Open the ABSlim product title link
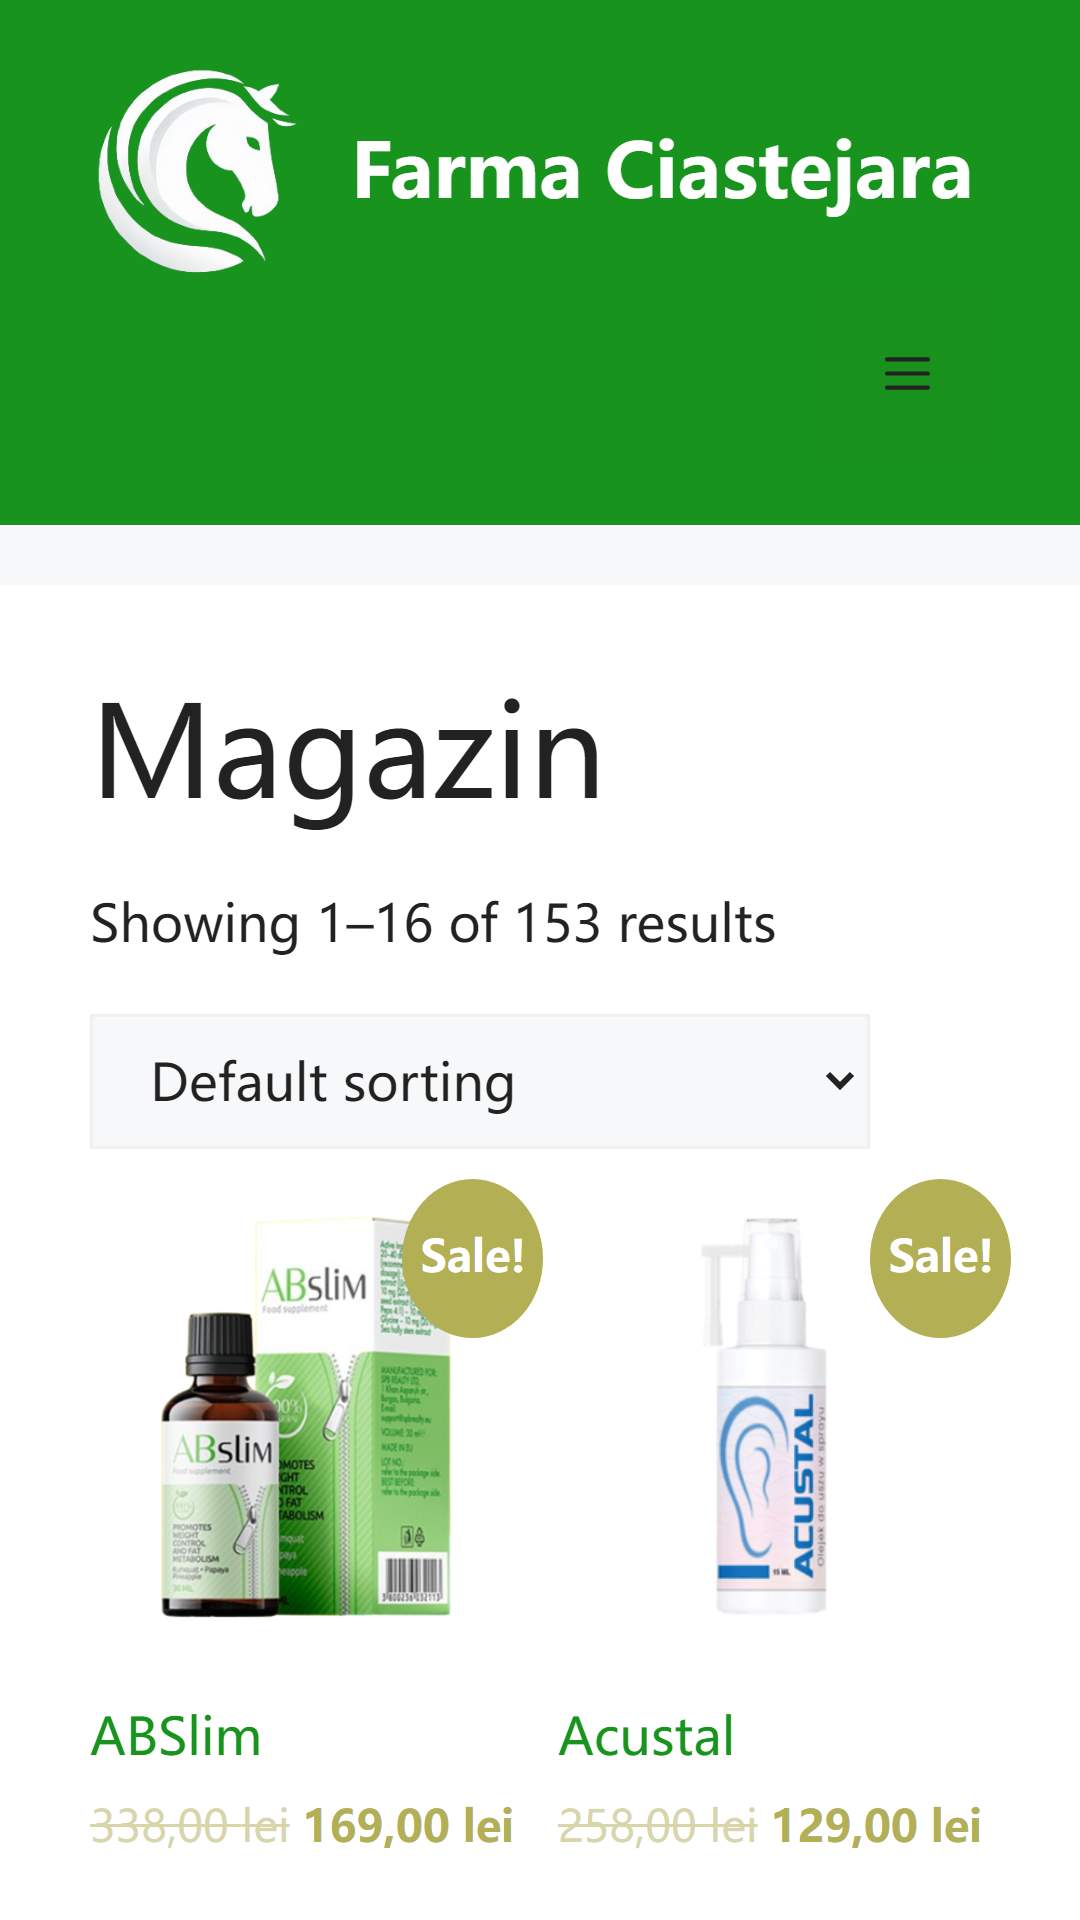 [176, 1736]
